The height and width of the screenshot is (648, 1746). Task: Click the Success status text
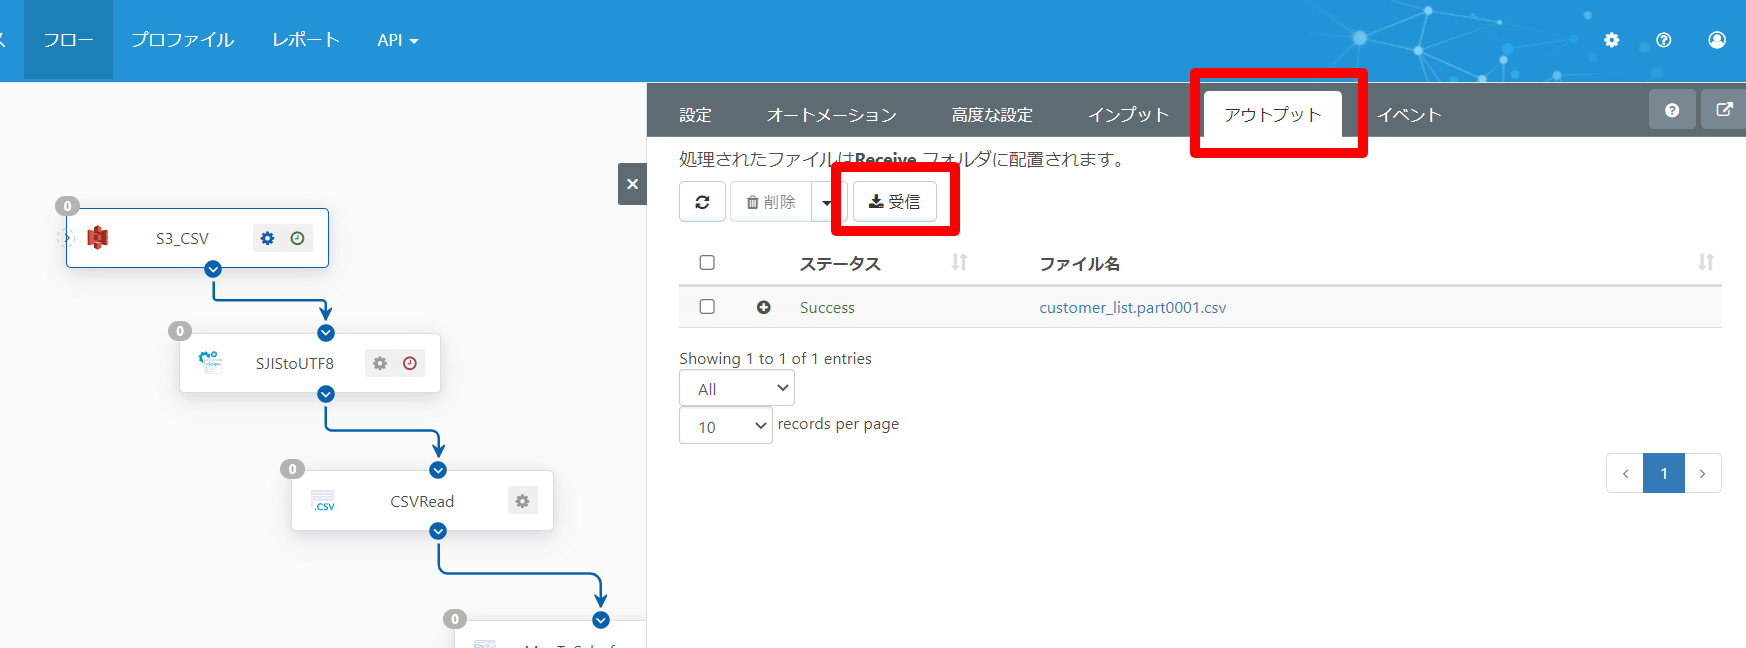tap(827, 307)
